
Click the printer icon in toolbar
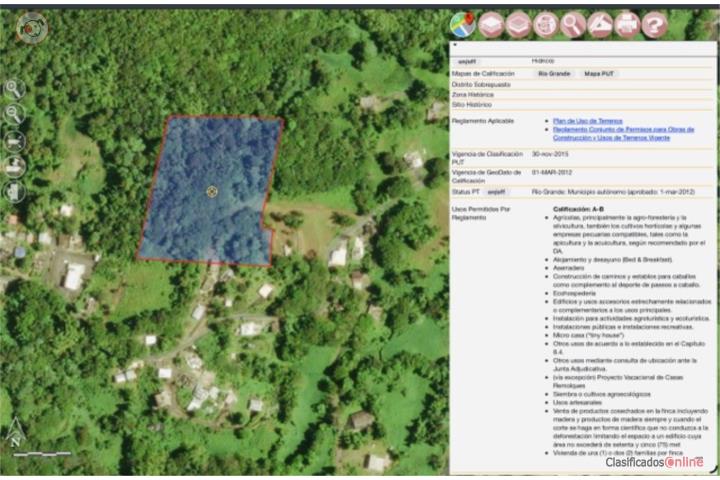point(627,24)
